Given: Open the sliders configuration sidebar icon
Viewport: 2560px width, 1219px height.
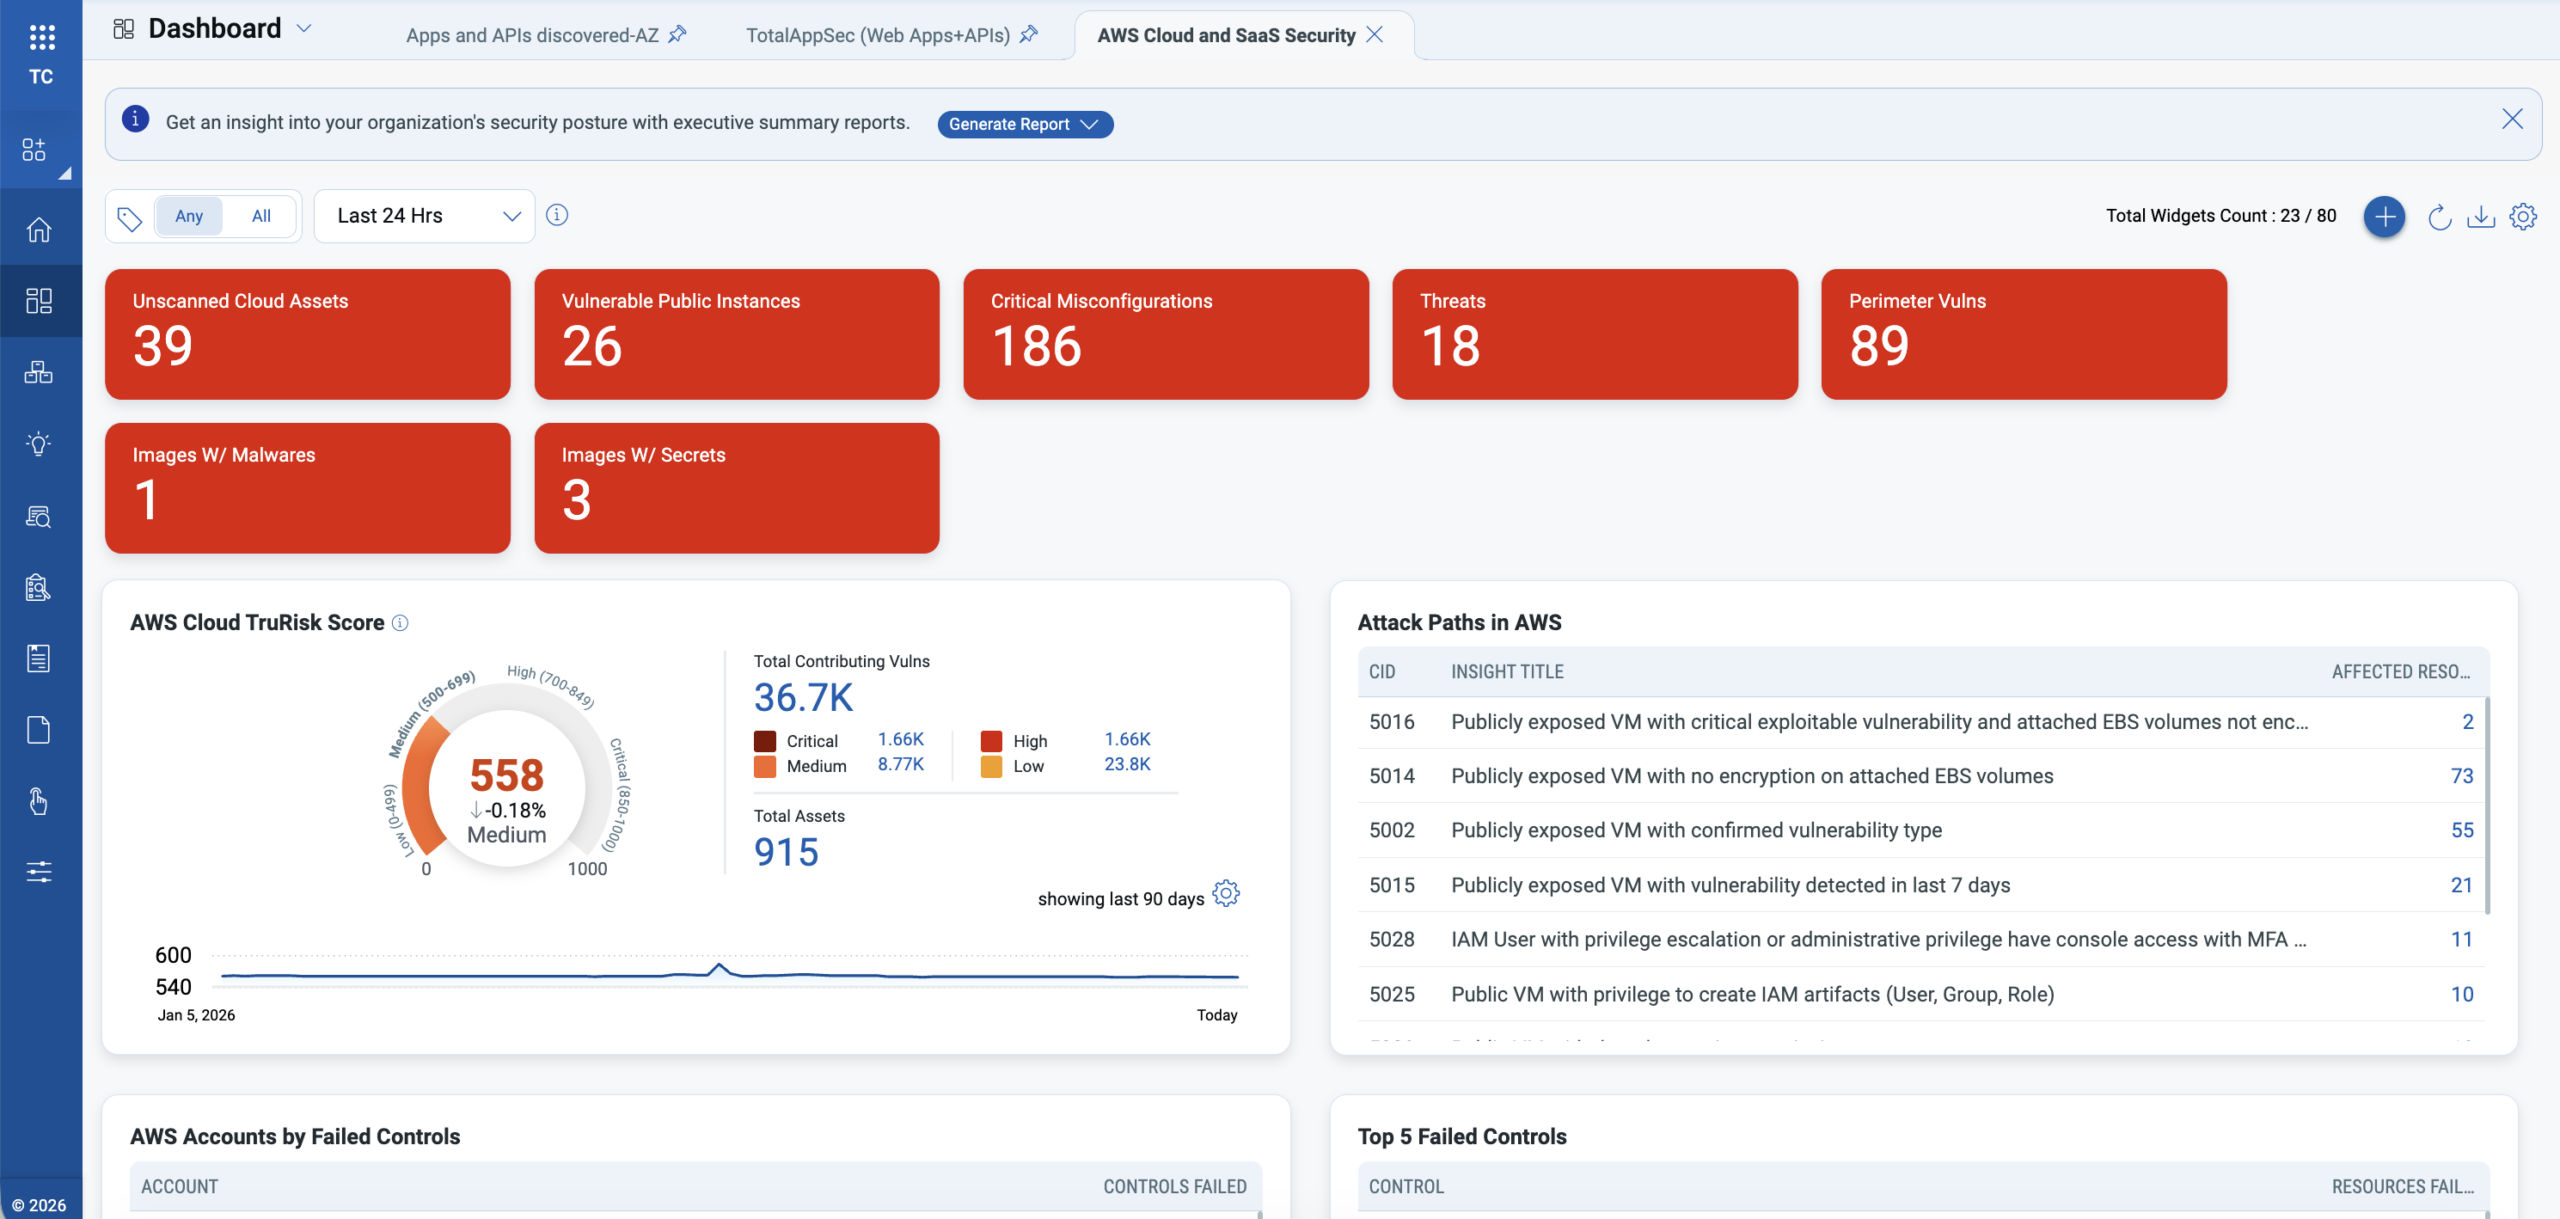Looking at the screenshot, I should 39,872.
